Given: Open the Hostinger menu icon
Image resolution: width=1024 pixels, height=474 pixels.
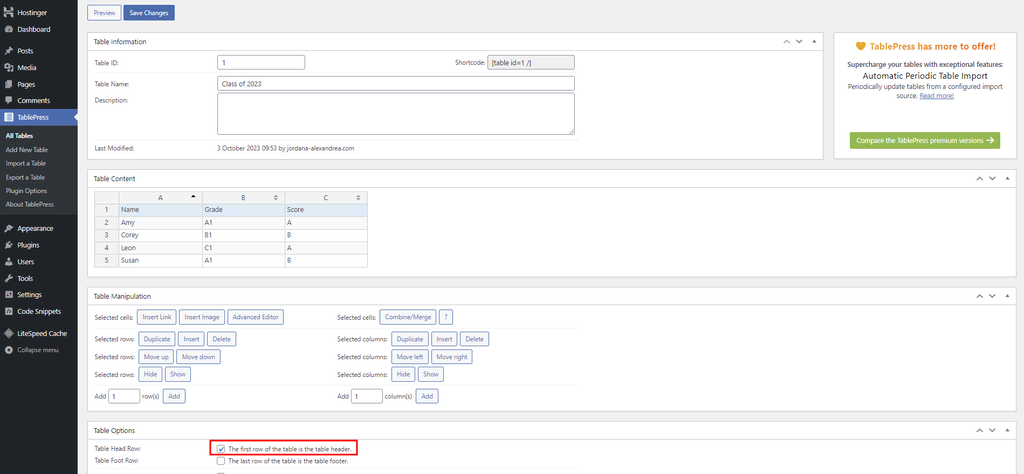Looking at the screenshot, I should click(x=8, y=12).
